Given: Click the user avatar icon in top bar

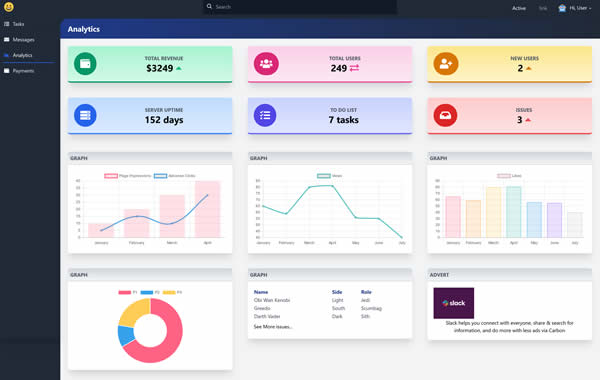Looking at the screenshot, I should (x=562, y=8).
